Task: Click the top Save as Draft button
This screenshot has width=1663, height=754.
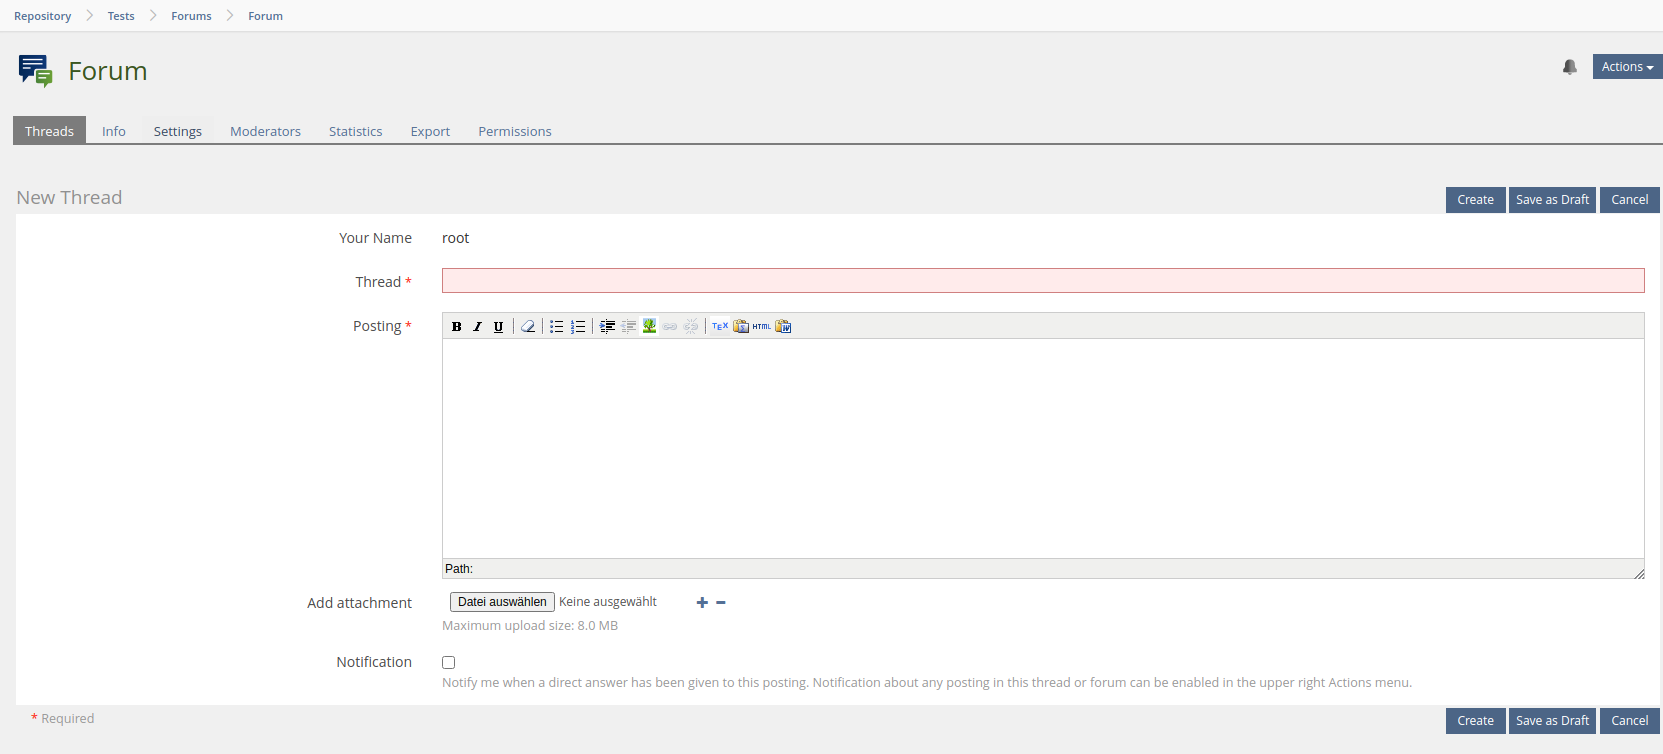Action: tap(1553, 200)
